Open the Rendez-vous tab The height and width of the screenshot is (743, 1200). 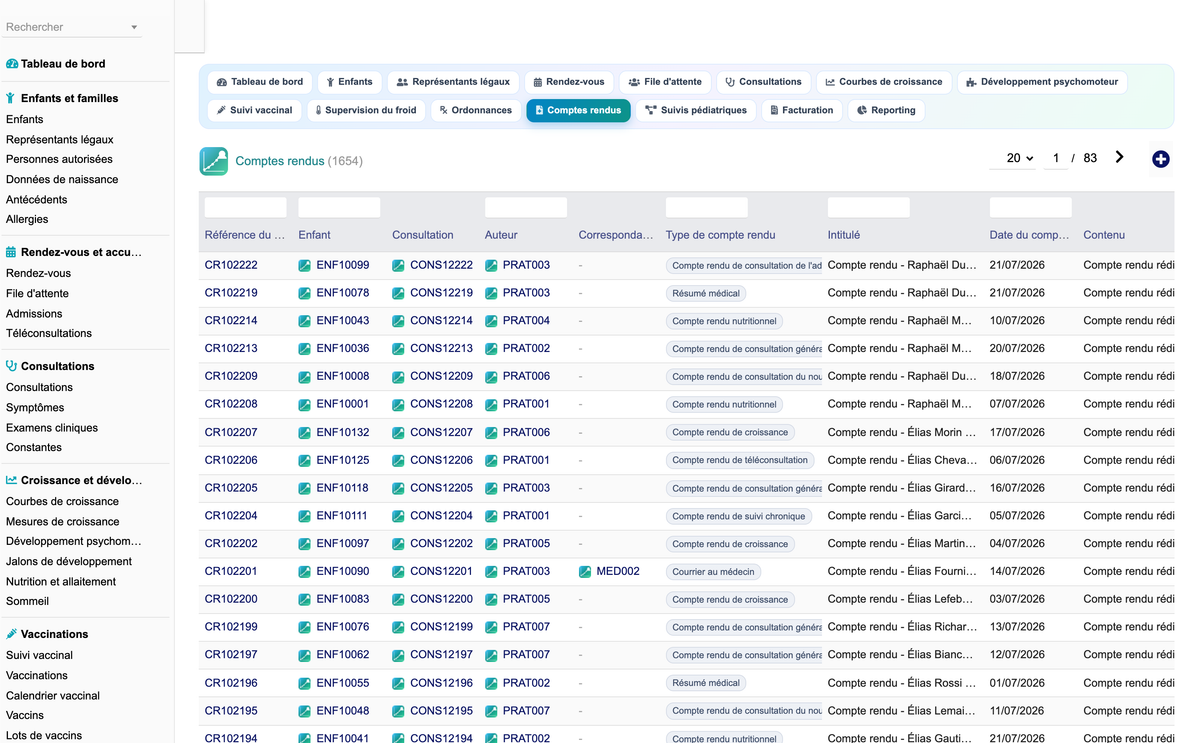tap(569, 82)
